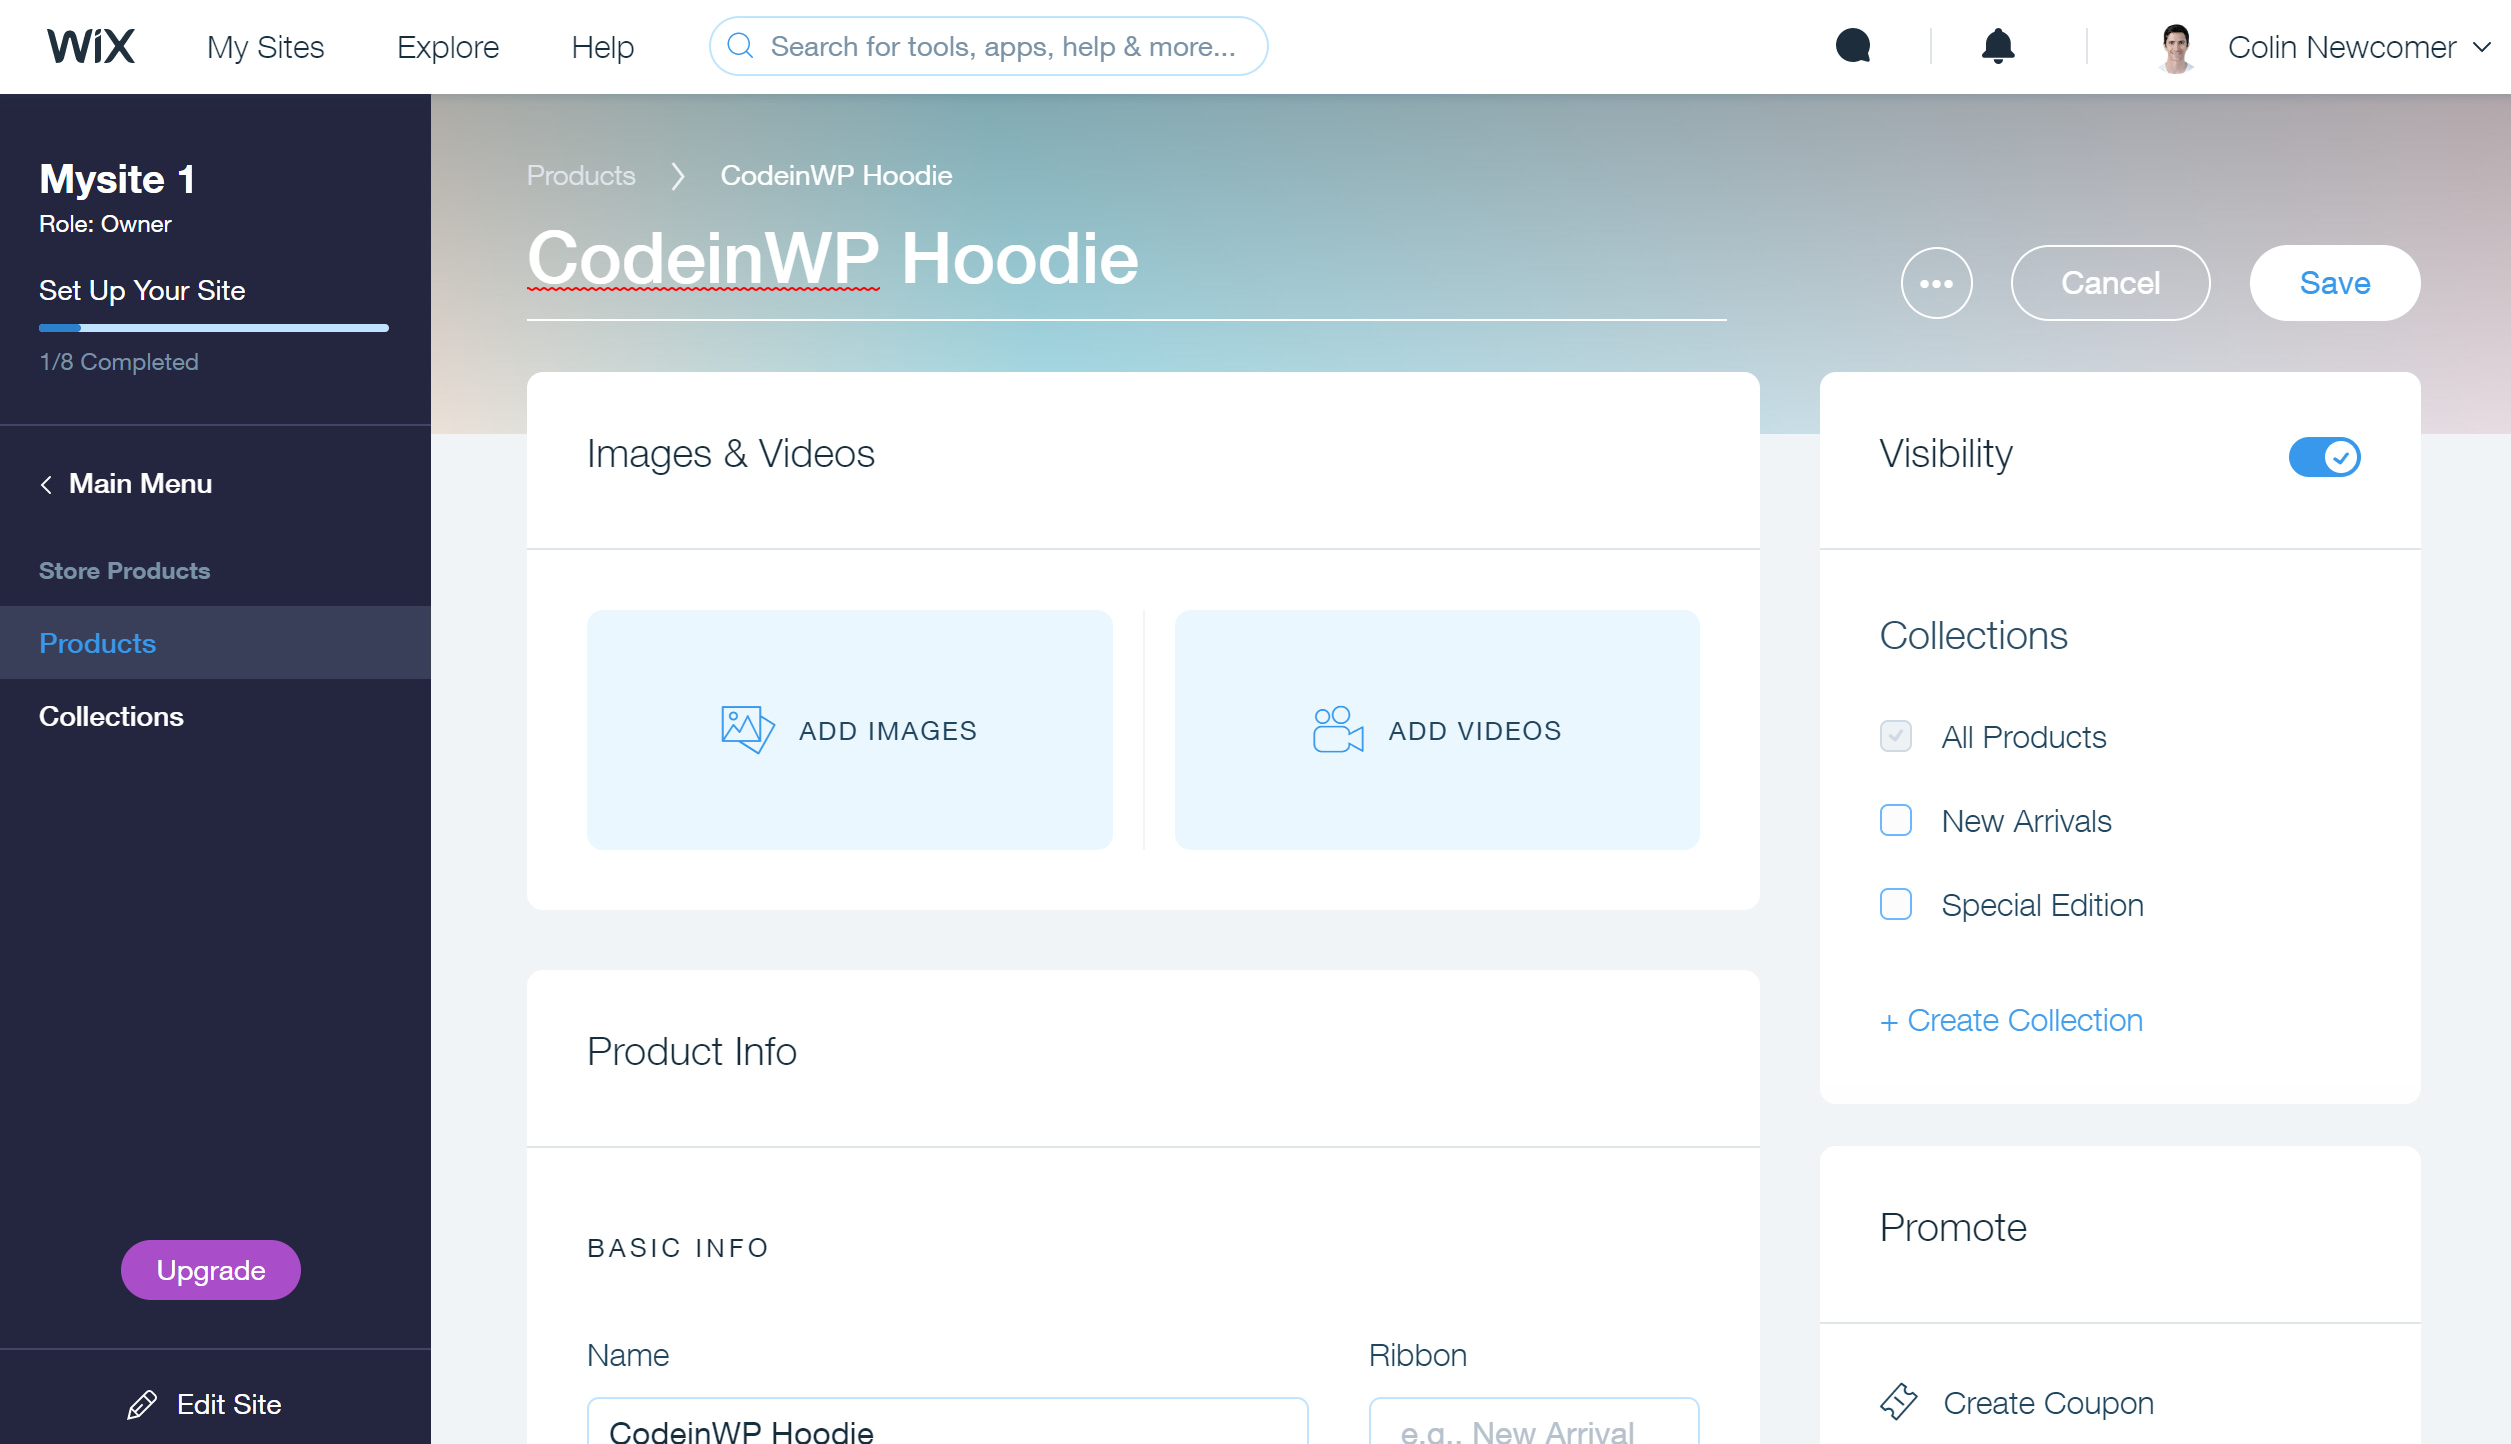Switch to the Collections section
2511x1444 pixels.
[x=111, y=716]
